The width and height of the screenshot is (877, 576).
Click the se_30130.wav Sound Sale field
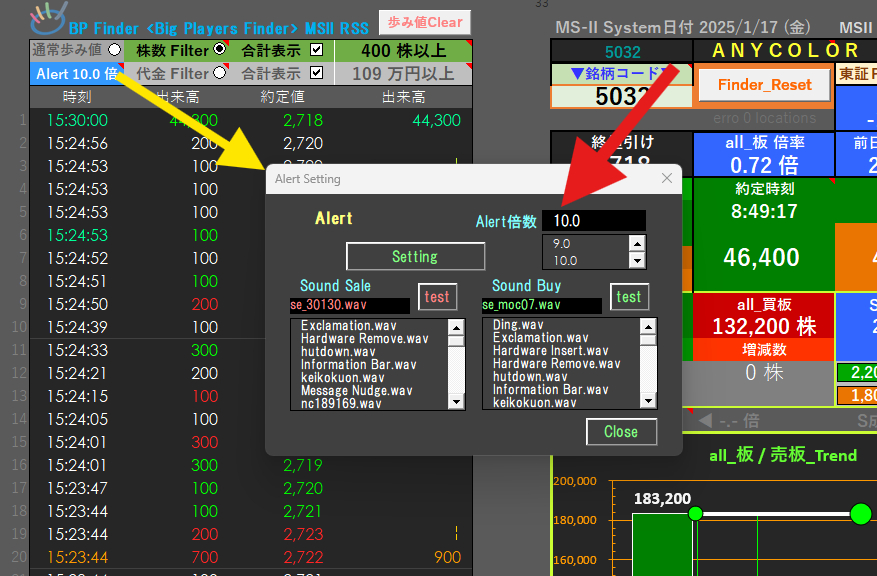pyautogui.click(x=350, y=305)
